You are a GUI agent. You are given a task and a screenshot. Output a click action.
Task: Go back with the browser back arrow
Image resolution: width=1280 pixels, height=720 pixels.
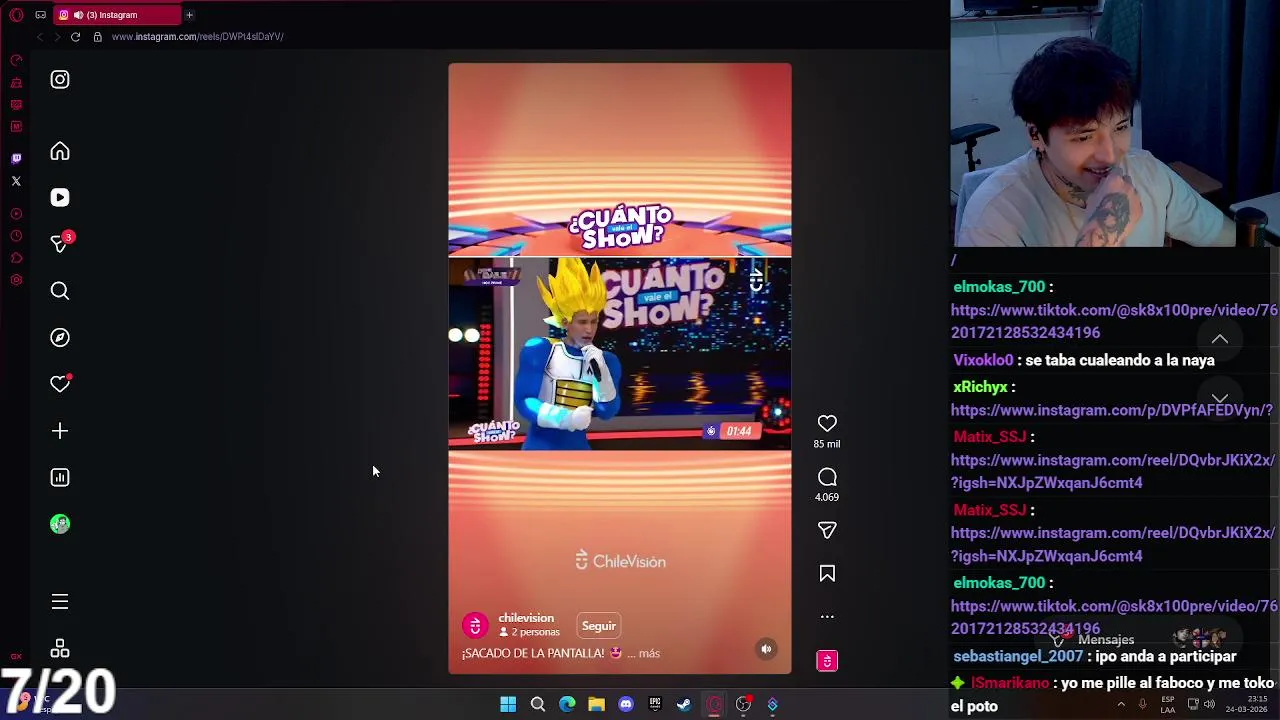pyautogui.click(x=39, y=37)
